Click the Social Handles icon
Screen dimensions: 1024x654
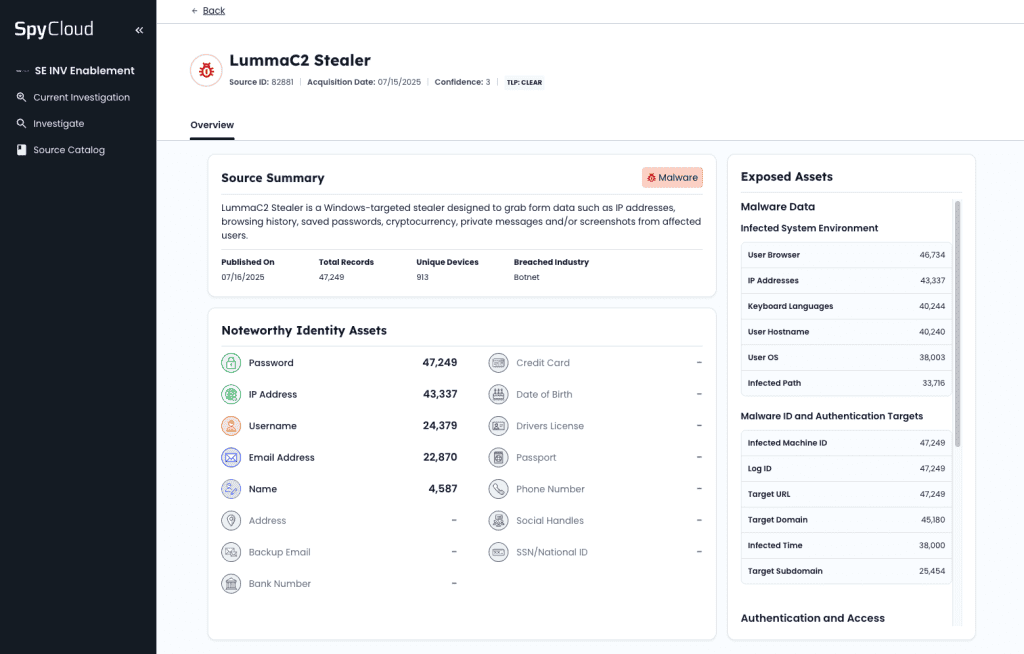pos(498,520)
